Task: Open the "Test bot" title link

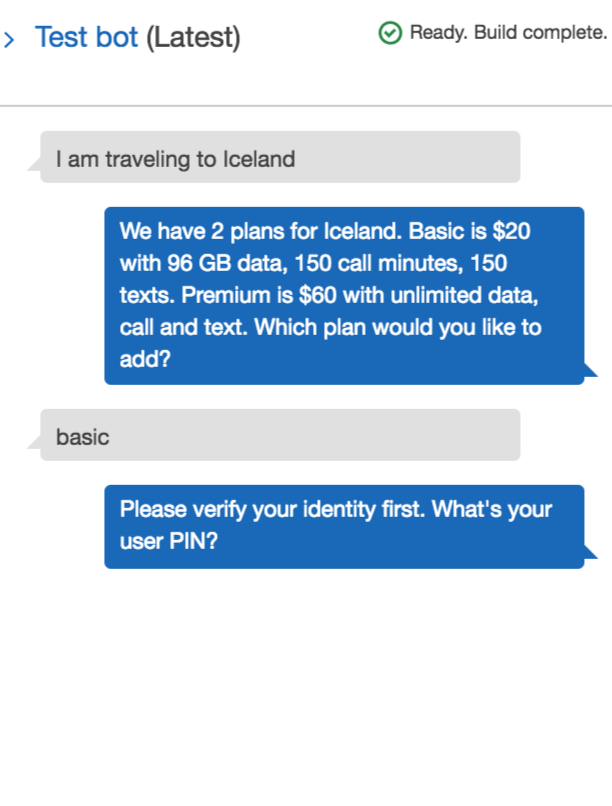Action: 86,37
